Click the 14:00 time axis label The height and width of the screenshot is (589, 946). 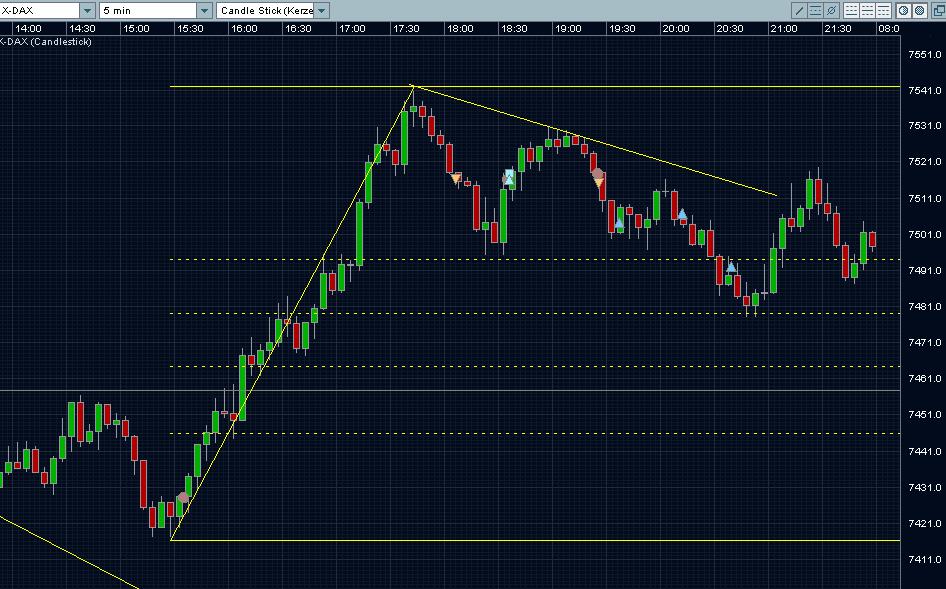tap(28, 28)
